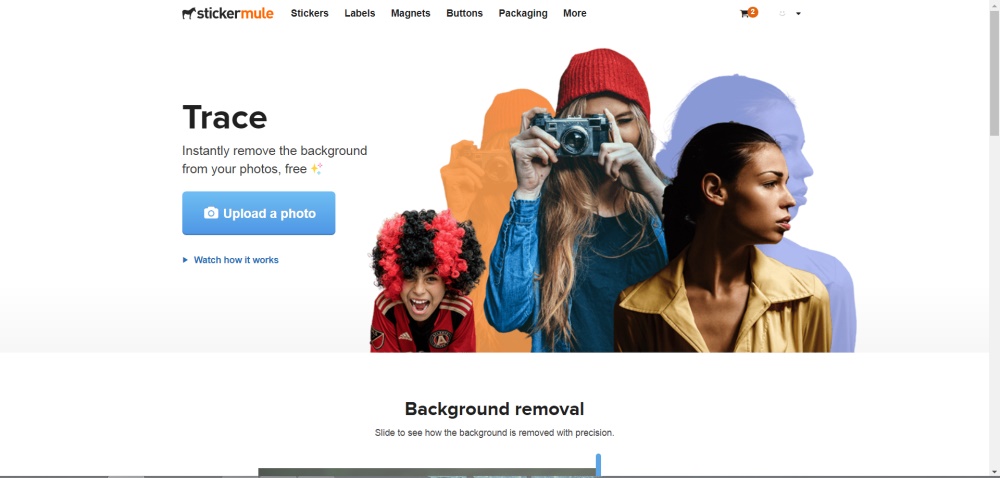Open the Labels menu
1000x478 pixels.
[x=360, y=13]
